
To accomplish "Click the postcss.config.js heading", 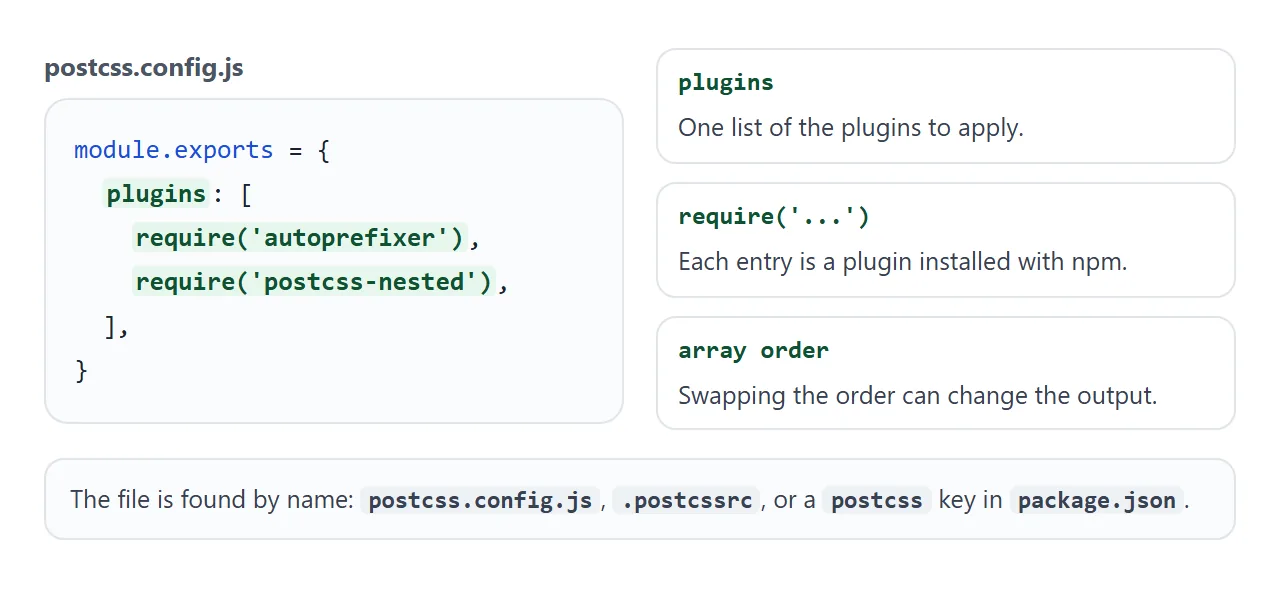I will point(144,68).
